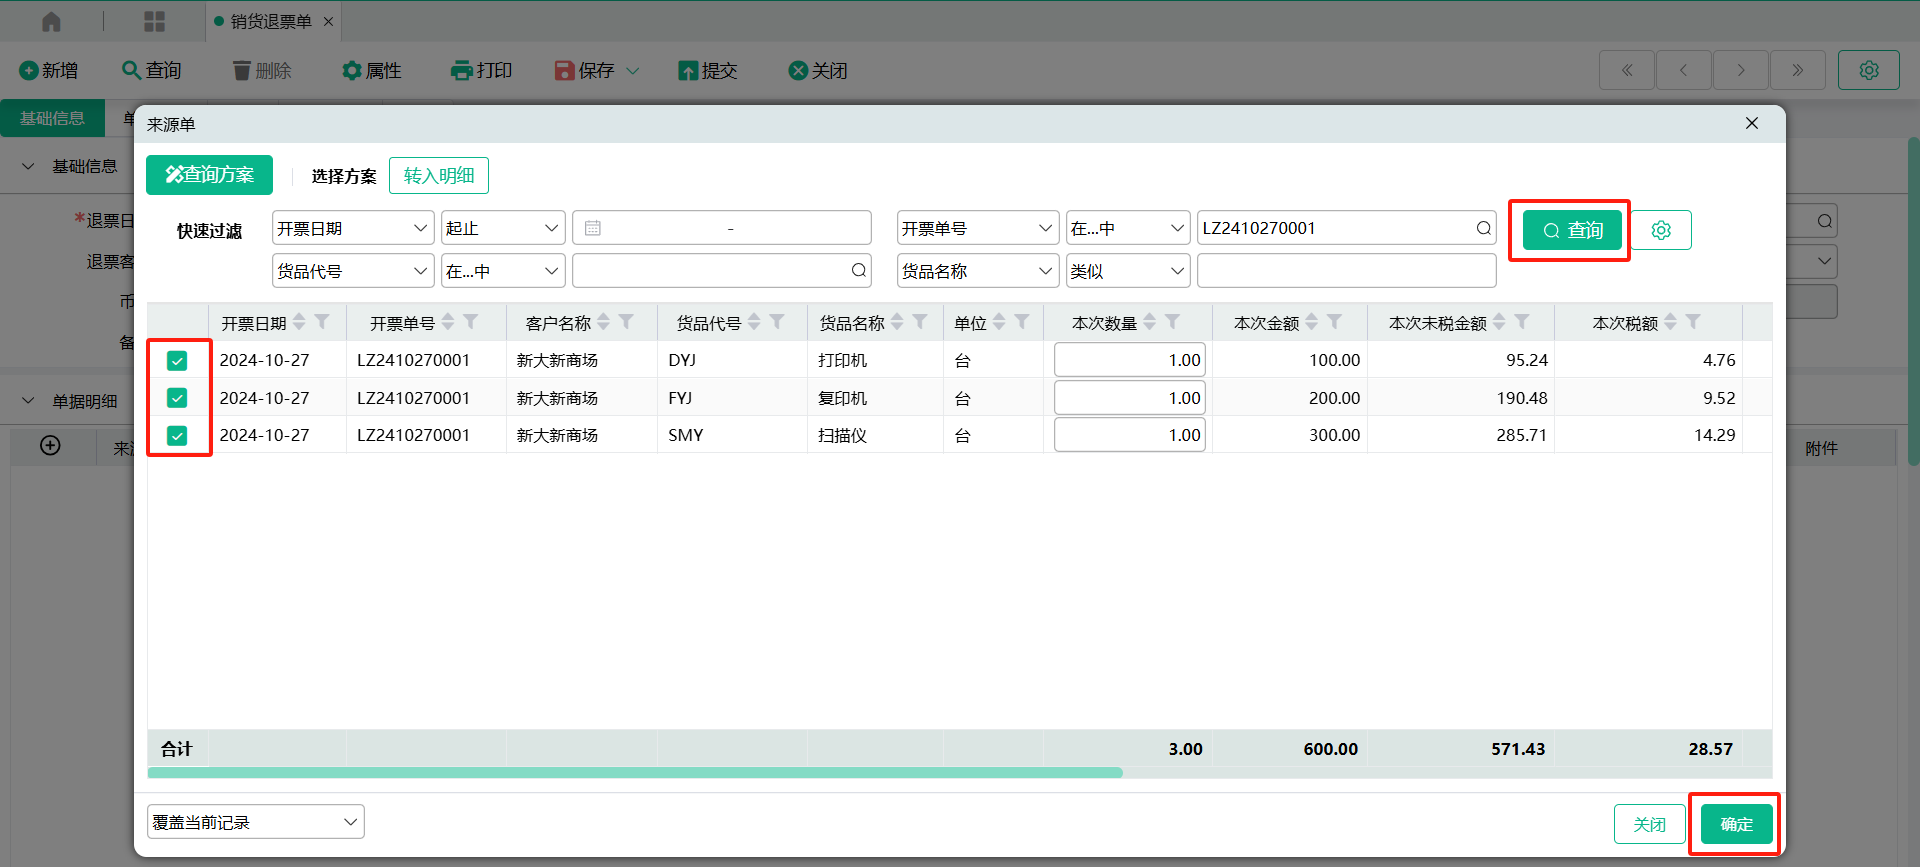Filter the 本次金额 column
Image resolution: width=1920 pixels, height=867 pixels.
pyautogui.click(x=1335, y=322)
